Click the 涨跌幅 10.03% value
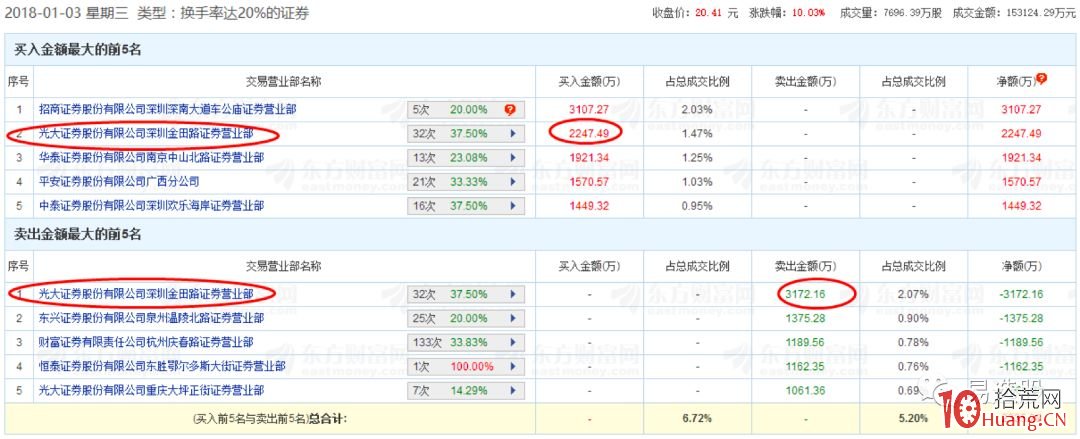The width and height of the screenshot is (1080, 439). 811,13
